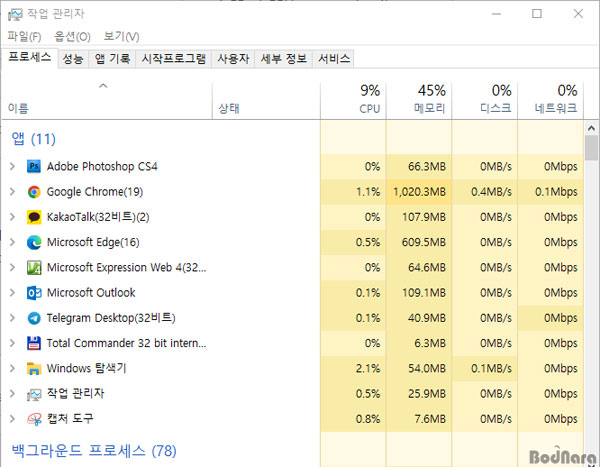The width and height of the screenshot is (600, 467).
Task: Sort by the 디스크 column header
Action: coord(485,100)
